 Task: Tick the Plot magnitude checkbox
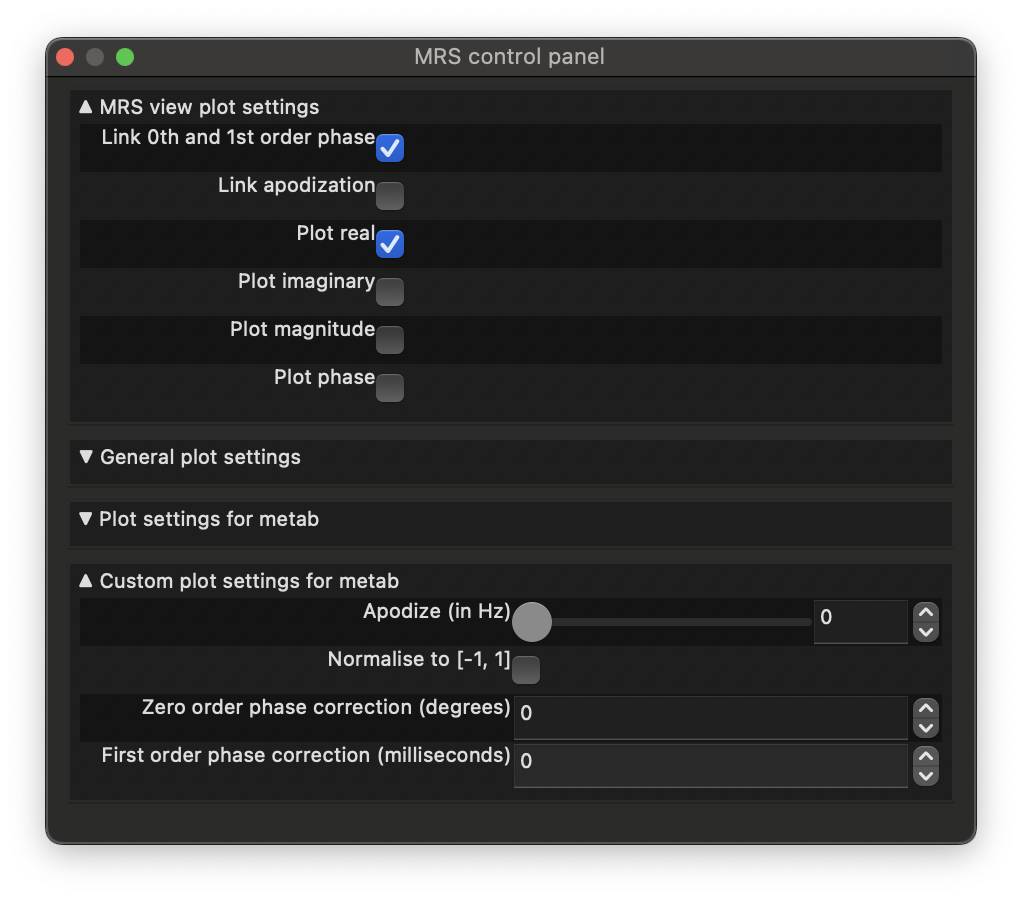[x=389, y=340]
